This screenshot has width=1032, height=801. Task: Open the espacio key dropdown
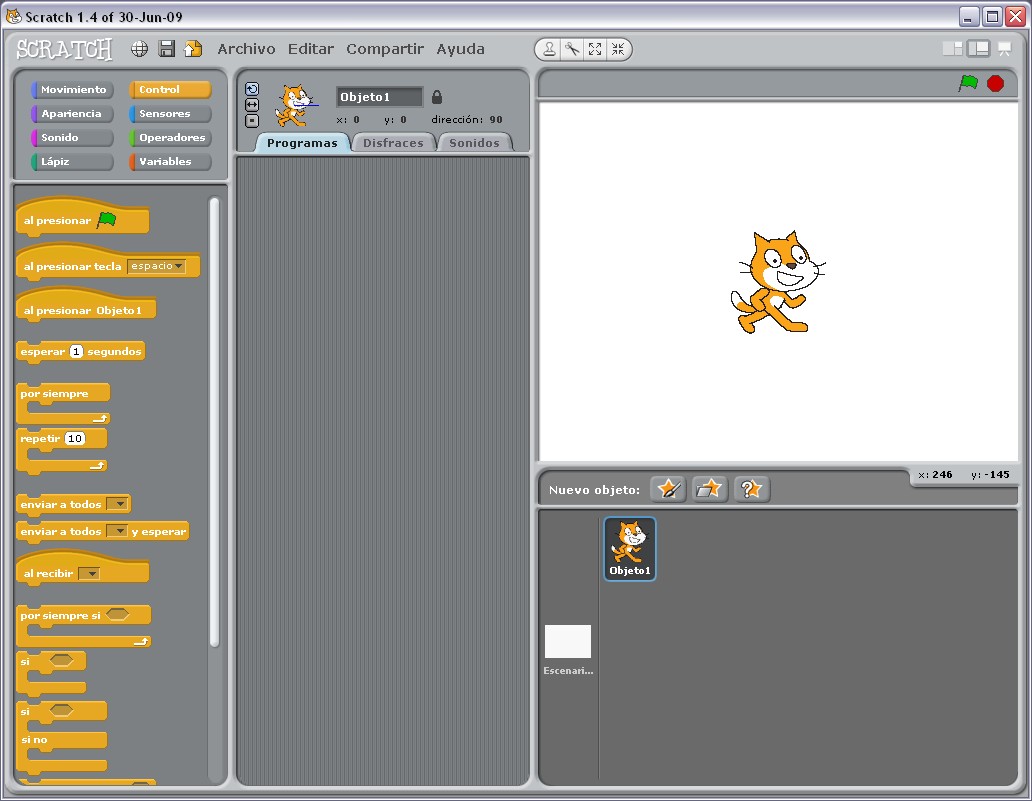tap(157, 266)
